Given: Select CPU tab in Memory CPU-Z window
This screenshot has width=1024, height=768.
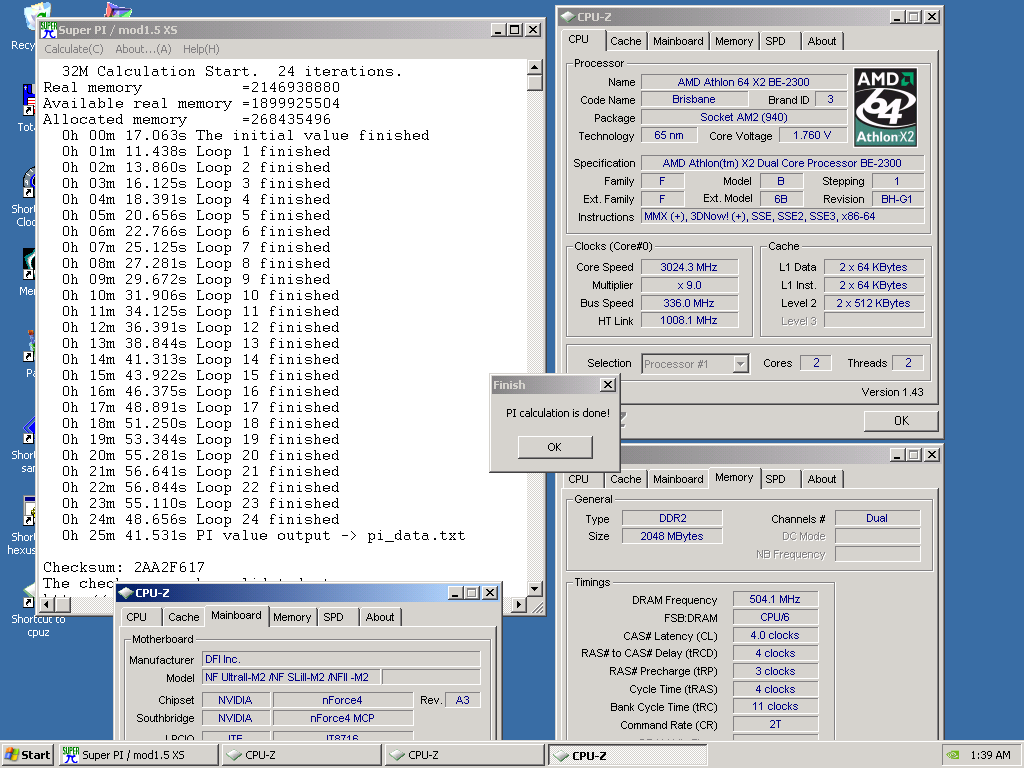Looking at the screenshot, I should point(579,479).
